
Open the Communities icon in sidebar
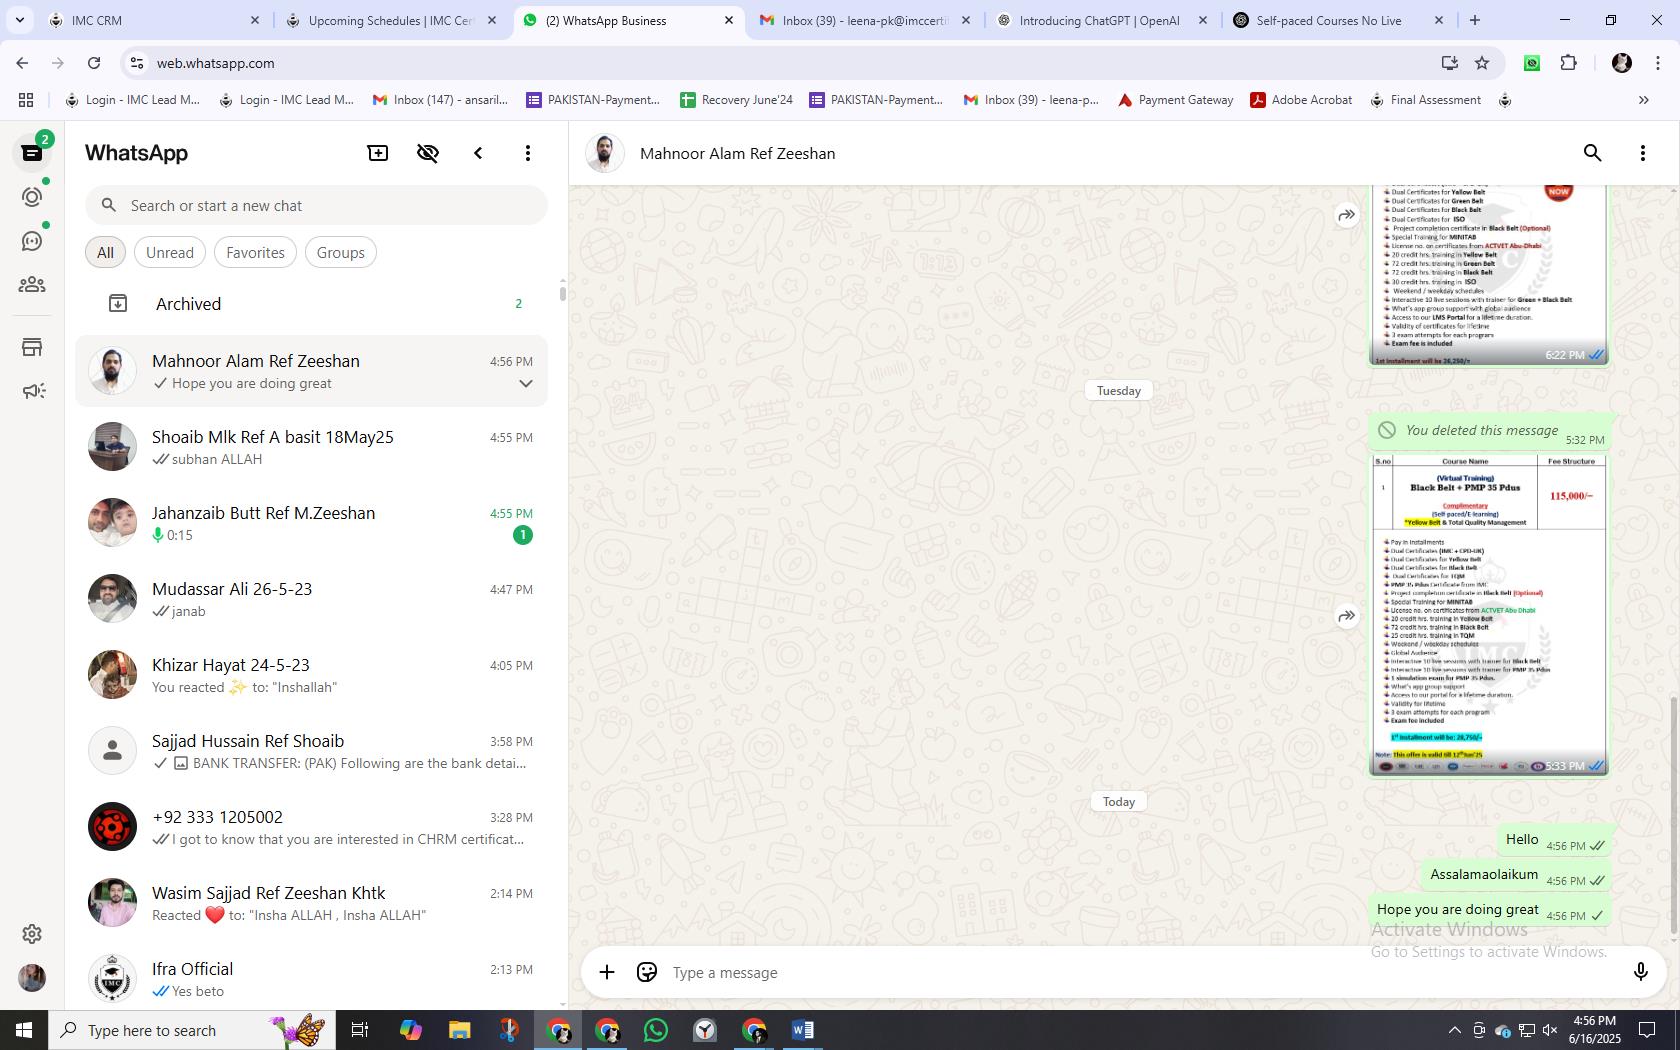coord(32,285)
